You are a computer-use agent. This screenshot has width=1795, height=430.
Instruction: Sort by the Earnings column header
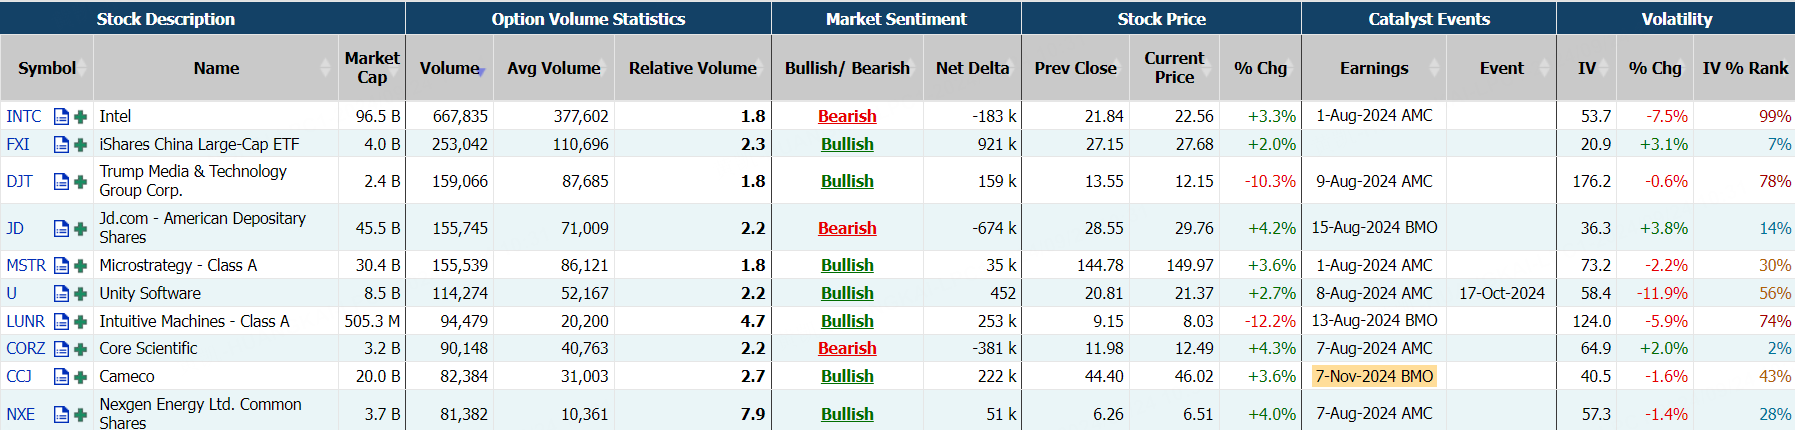1374,68
